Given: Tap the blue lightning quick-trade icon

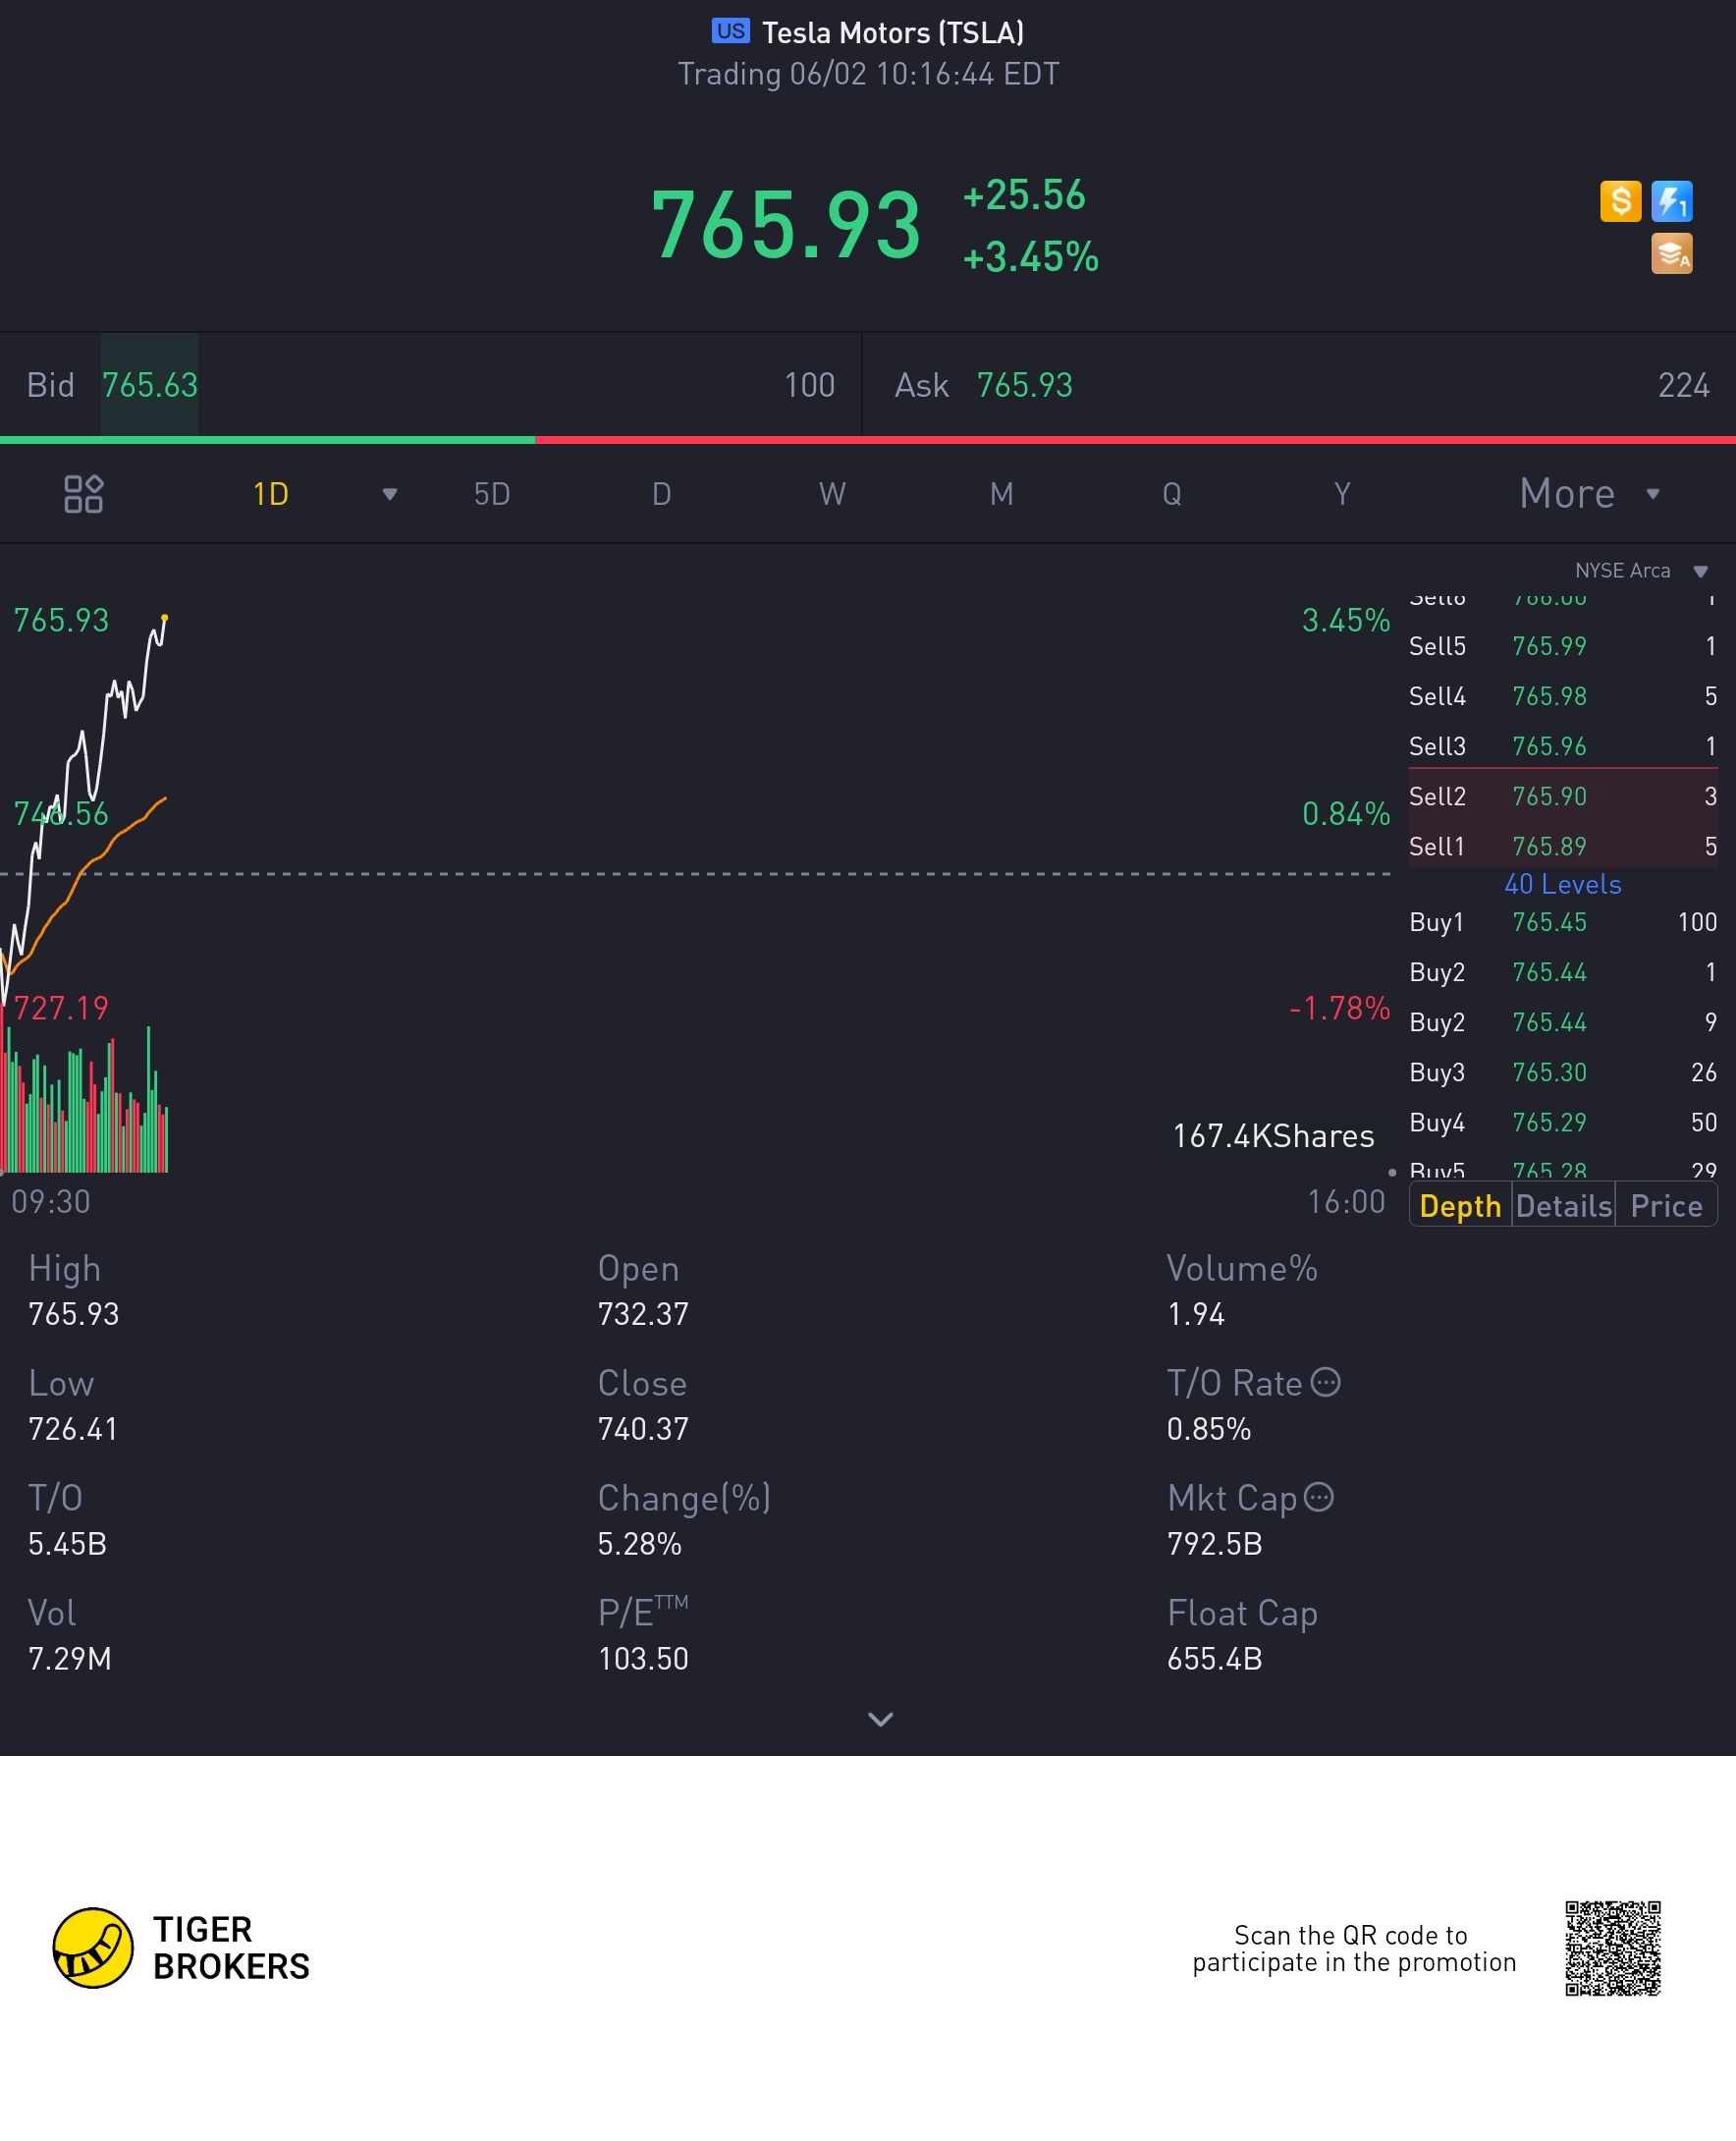Looking at the screenshot, I should (1671, 201).
